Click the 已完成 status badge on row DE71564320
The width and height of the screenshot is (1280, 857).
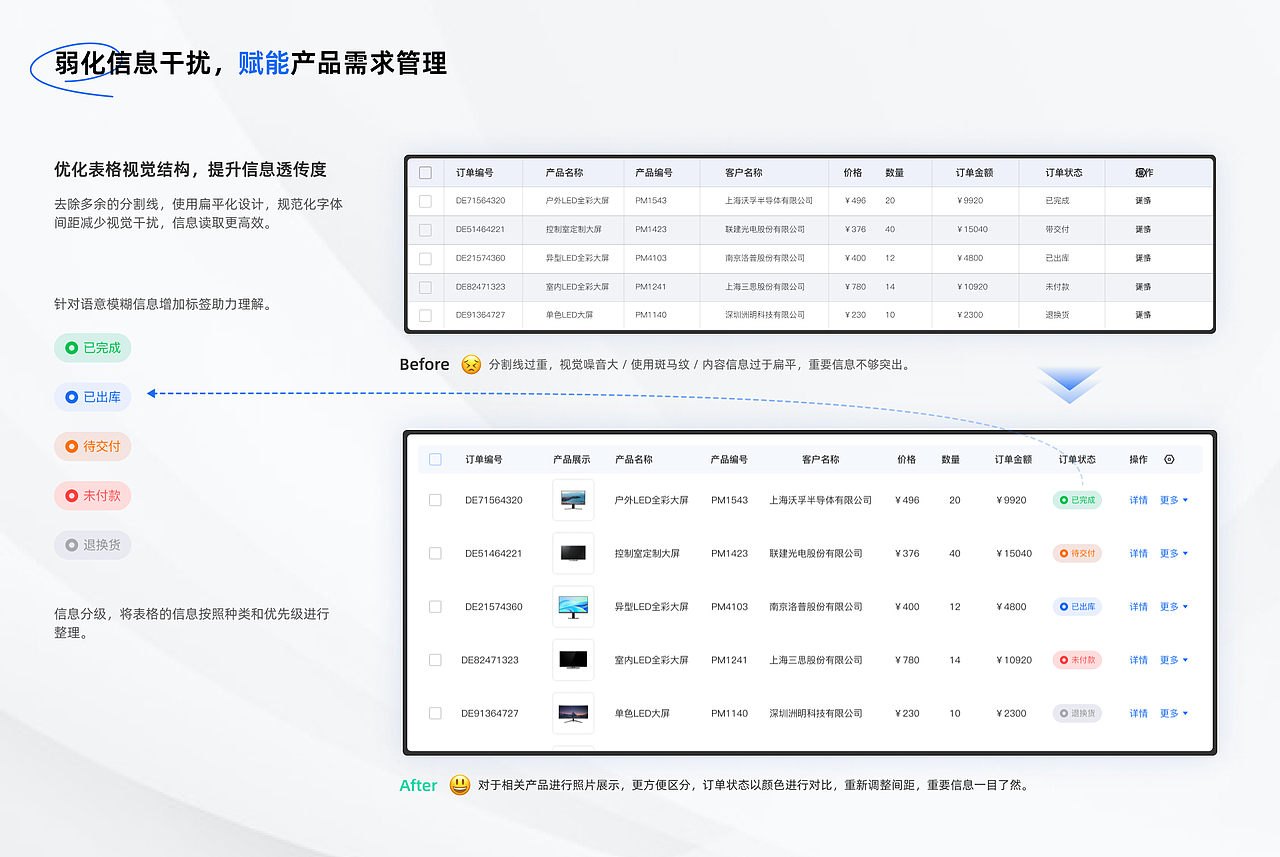(x=1077, y=499)
